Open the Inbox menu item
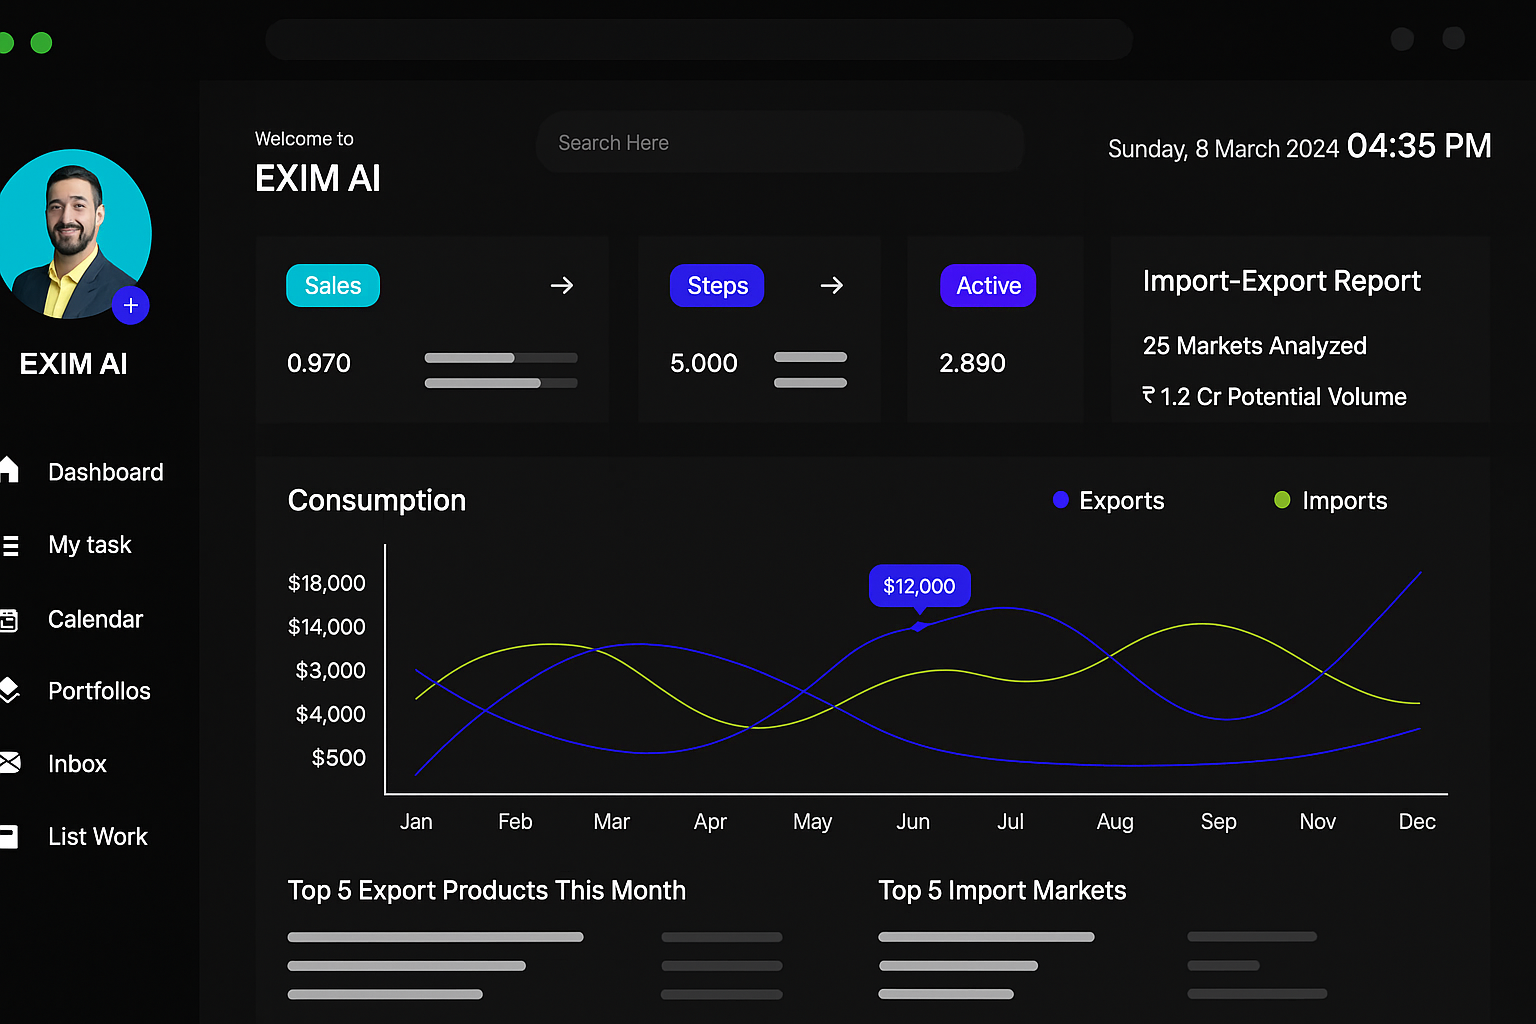1536x1024 pixels. click(x=77, y=764)
